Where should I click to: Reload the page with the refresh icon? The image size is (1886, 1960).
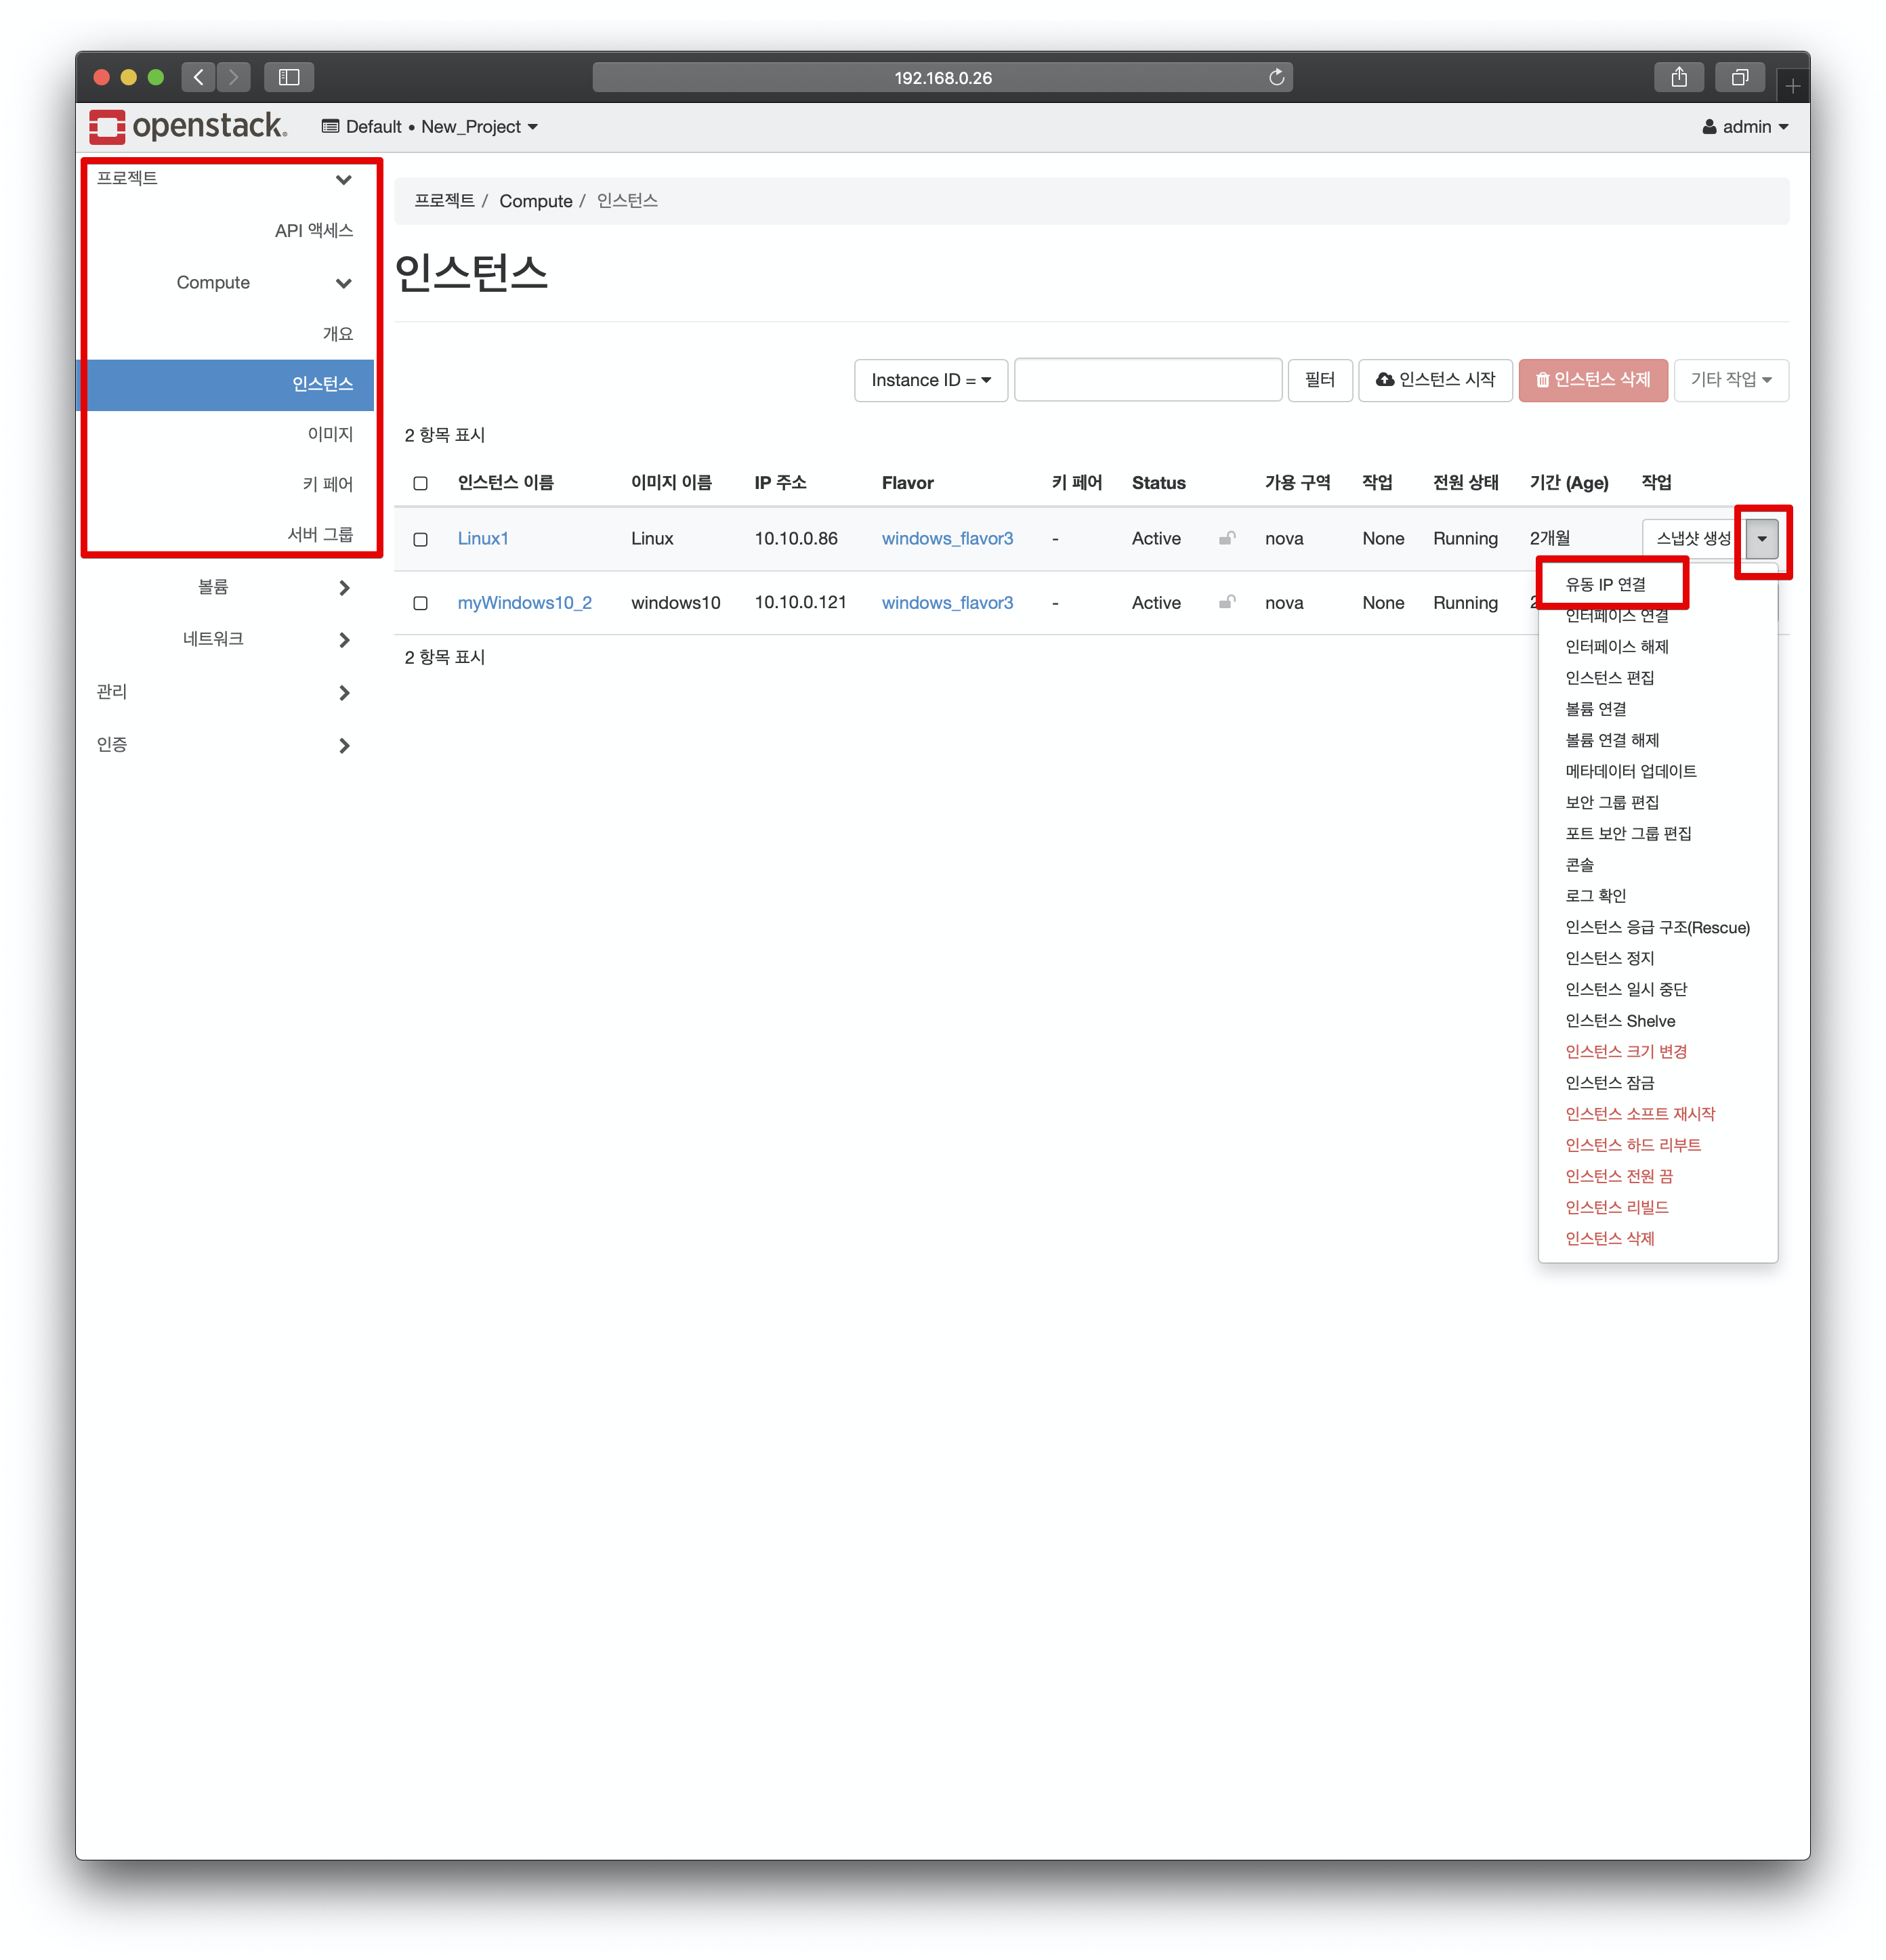1276,77
